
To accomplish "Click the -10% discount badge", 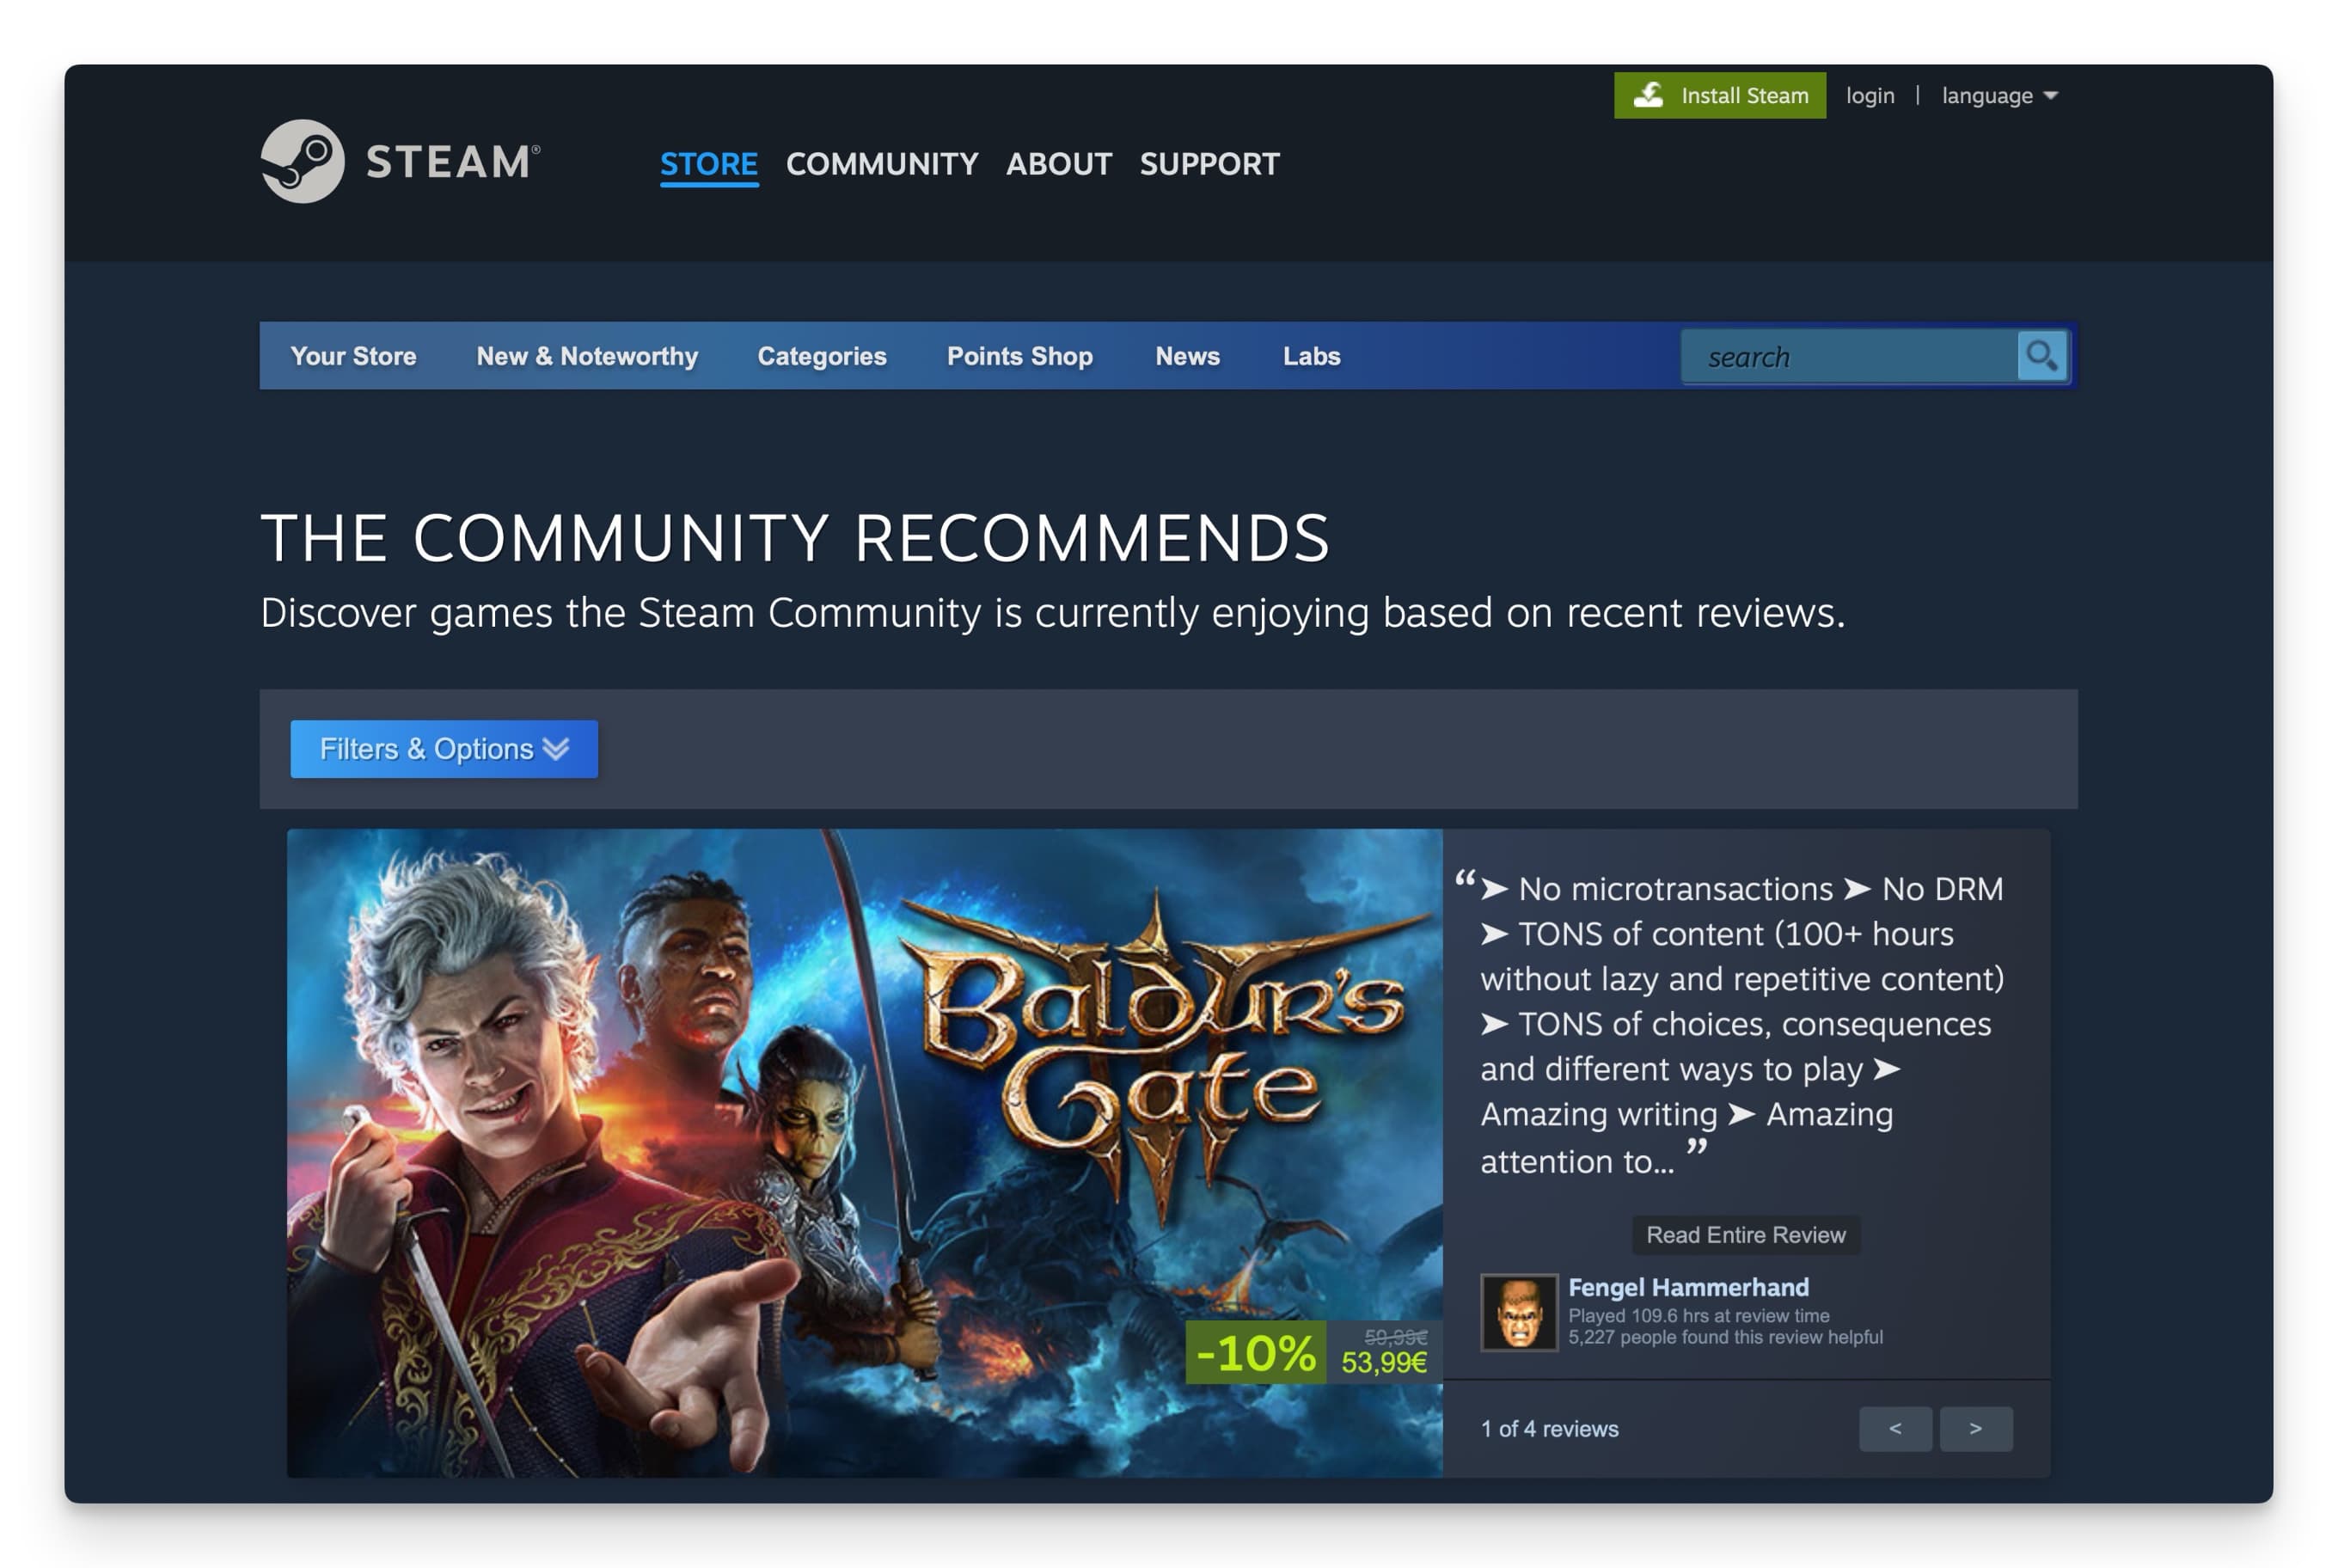I will click(x=1255, y=1352).
